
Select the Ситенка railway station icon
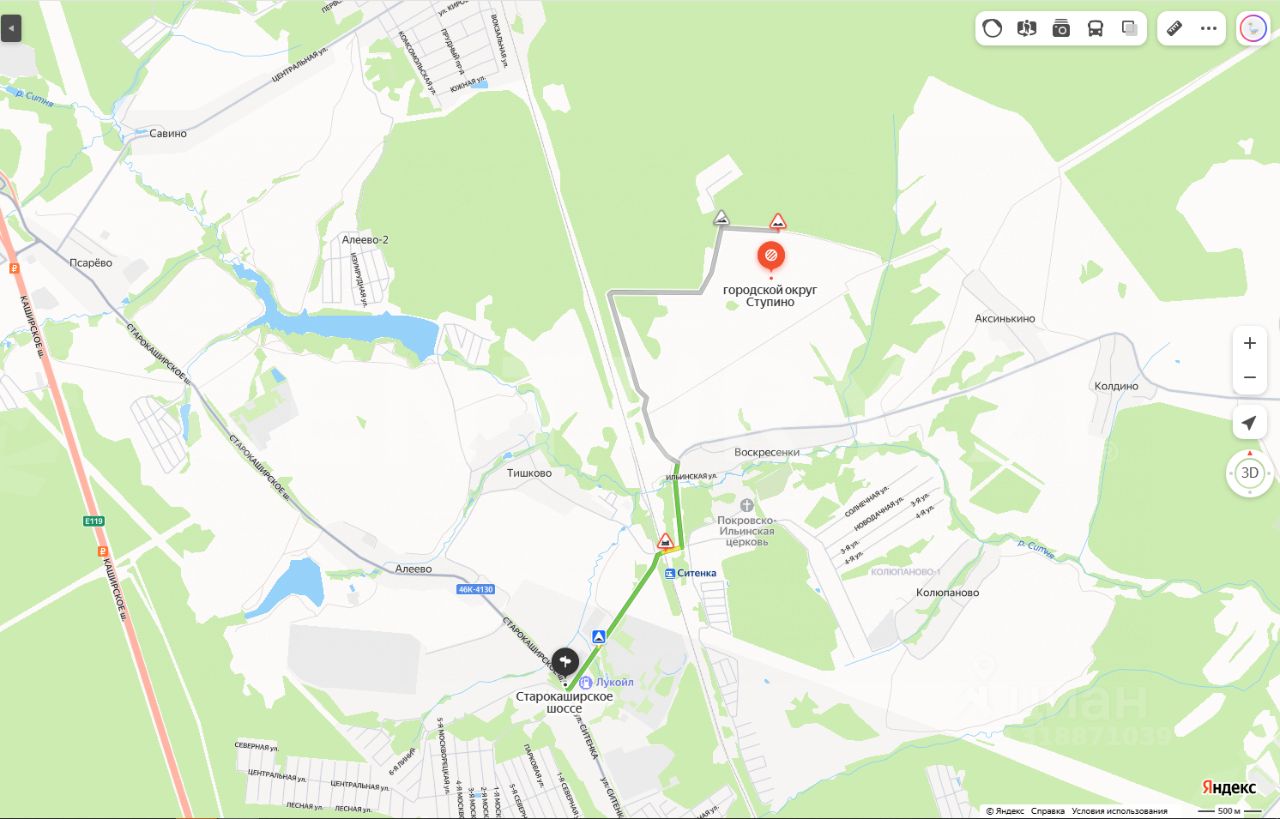(x=670, y=573)
